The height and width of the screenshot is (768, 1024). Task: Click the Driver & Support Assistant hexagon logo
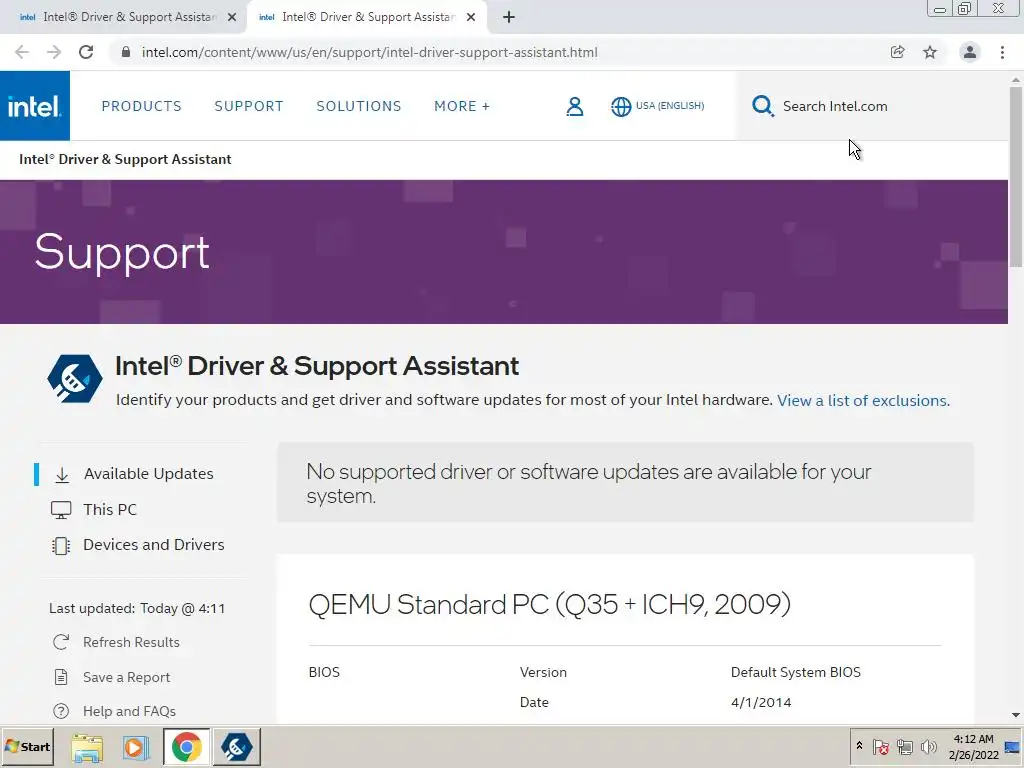pyautogui.click(x=74, y=379)
